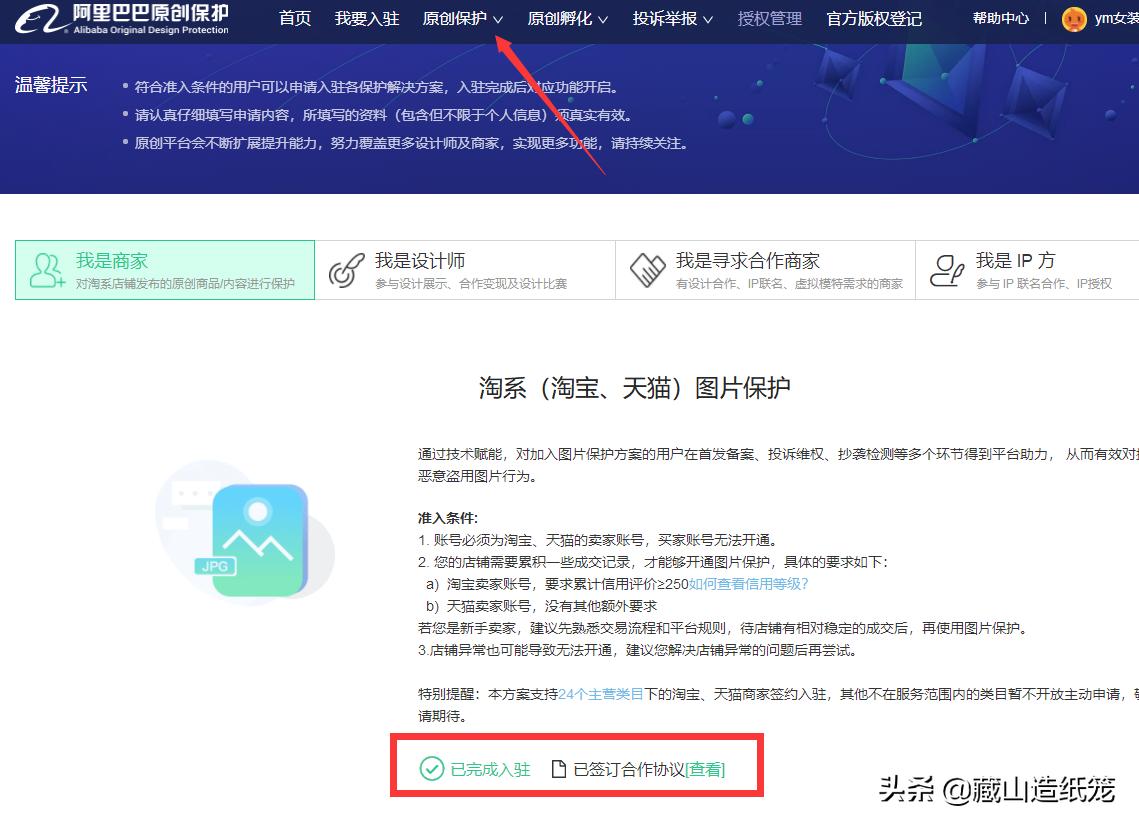Viewport: 1139px width, 827px height.
Task: Click the tag icon beside 我是寻求合作商家
Action: pos(648,268)
